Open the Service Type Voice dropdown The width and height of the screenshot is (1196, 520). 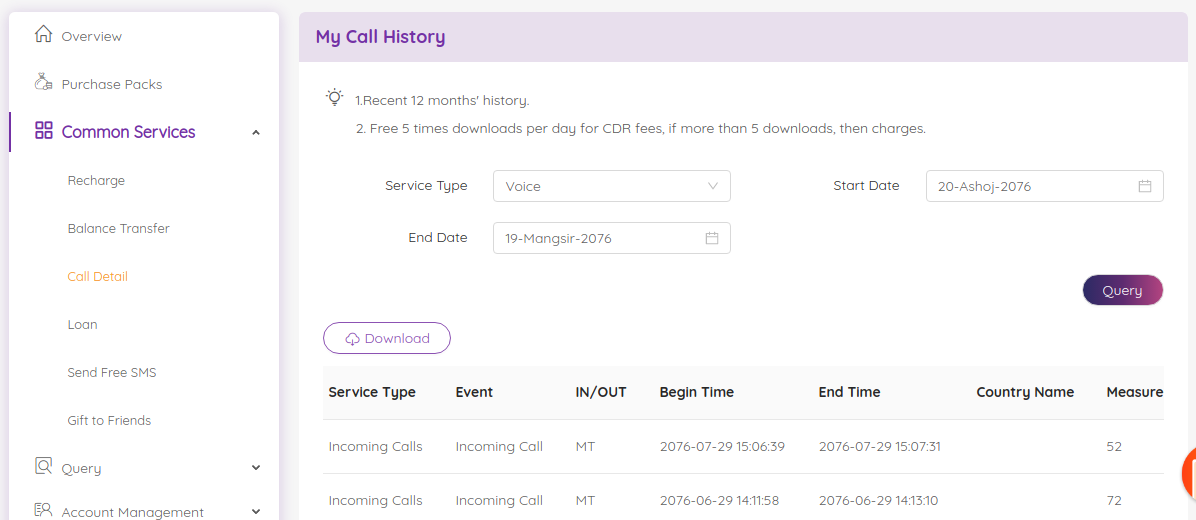(612, 186)
